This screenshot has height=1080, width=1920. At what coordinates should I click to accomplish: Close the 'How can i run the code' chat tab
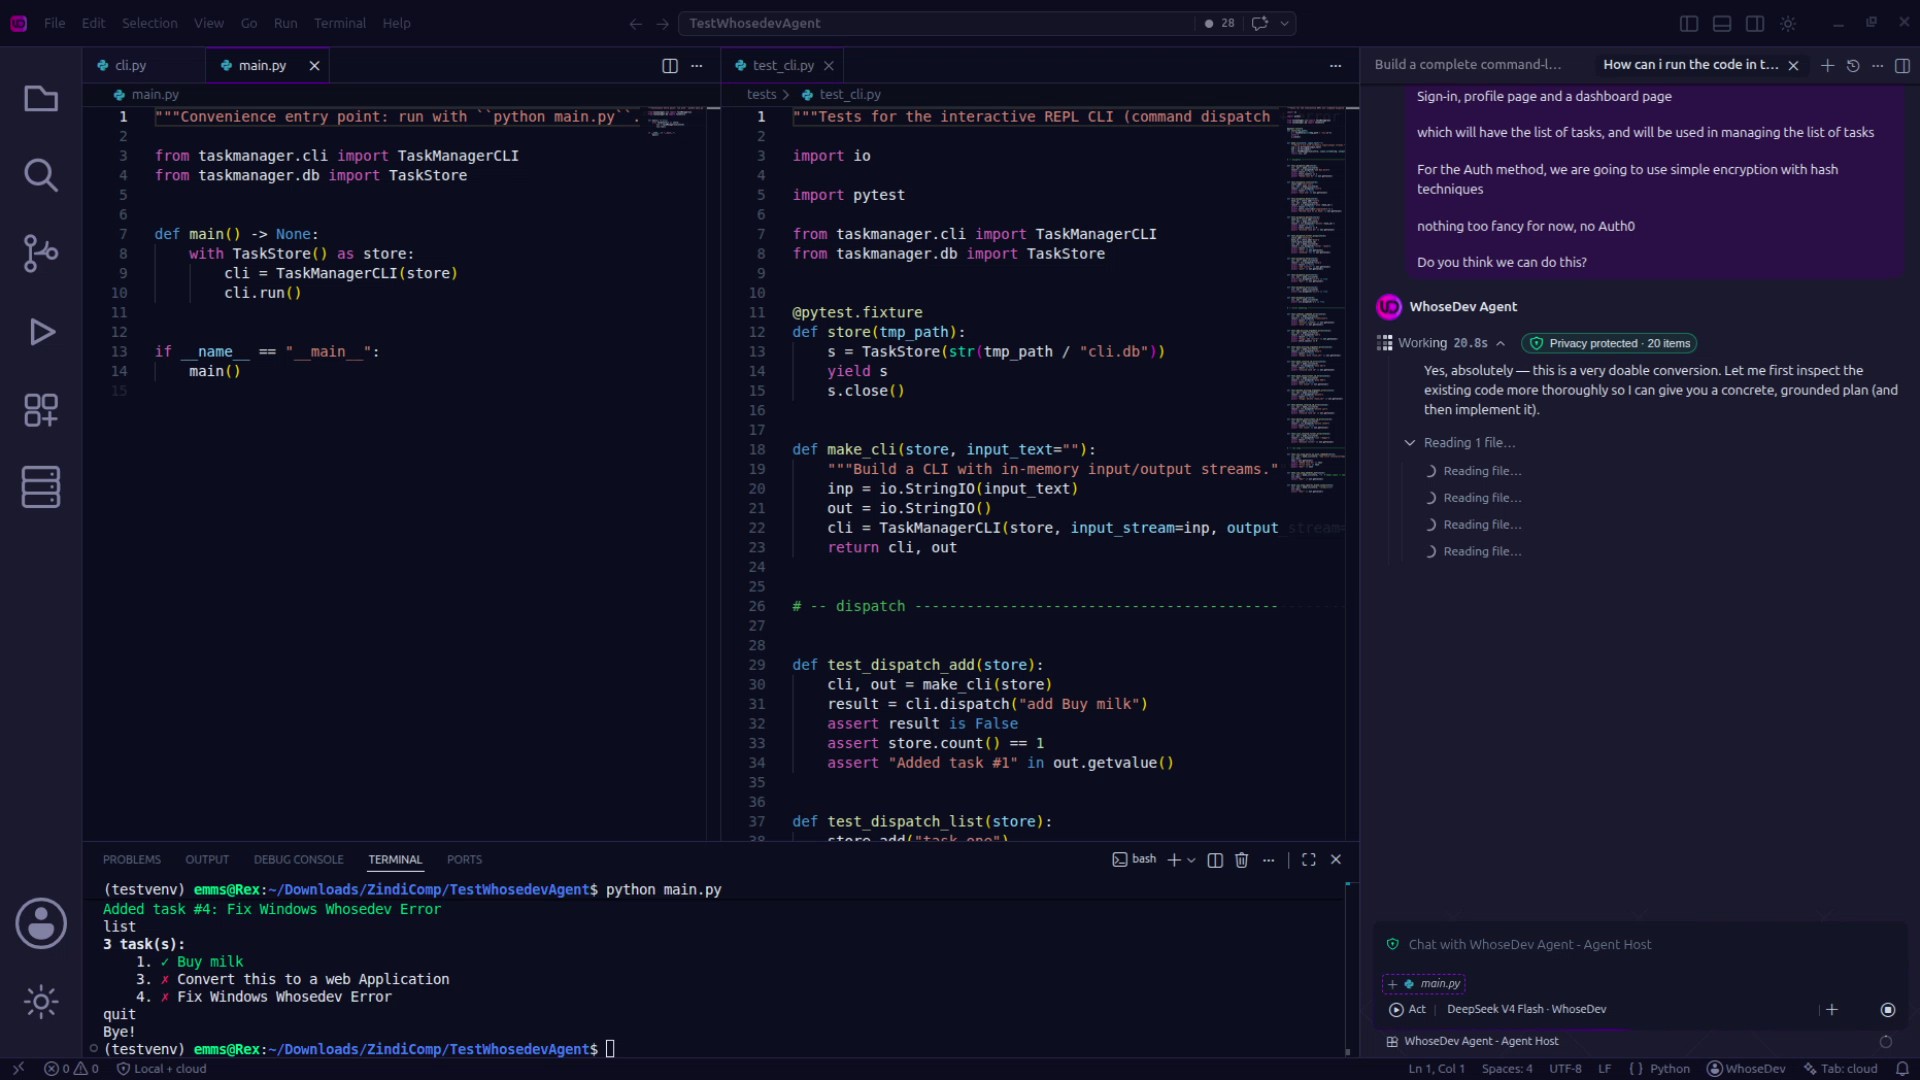1794,66
